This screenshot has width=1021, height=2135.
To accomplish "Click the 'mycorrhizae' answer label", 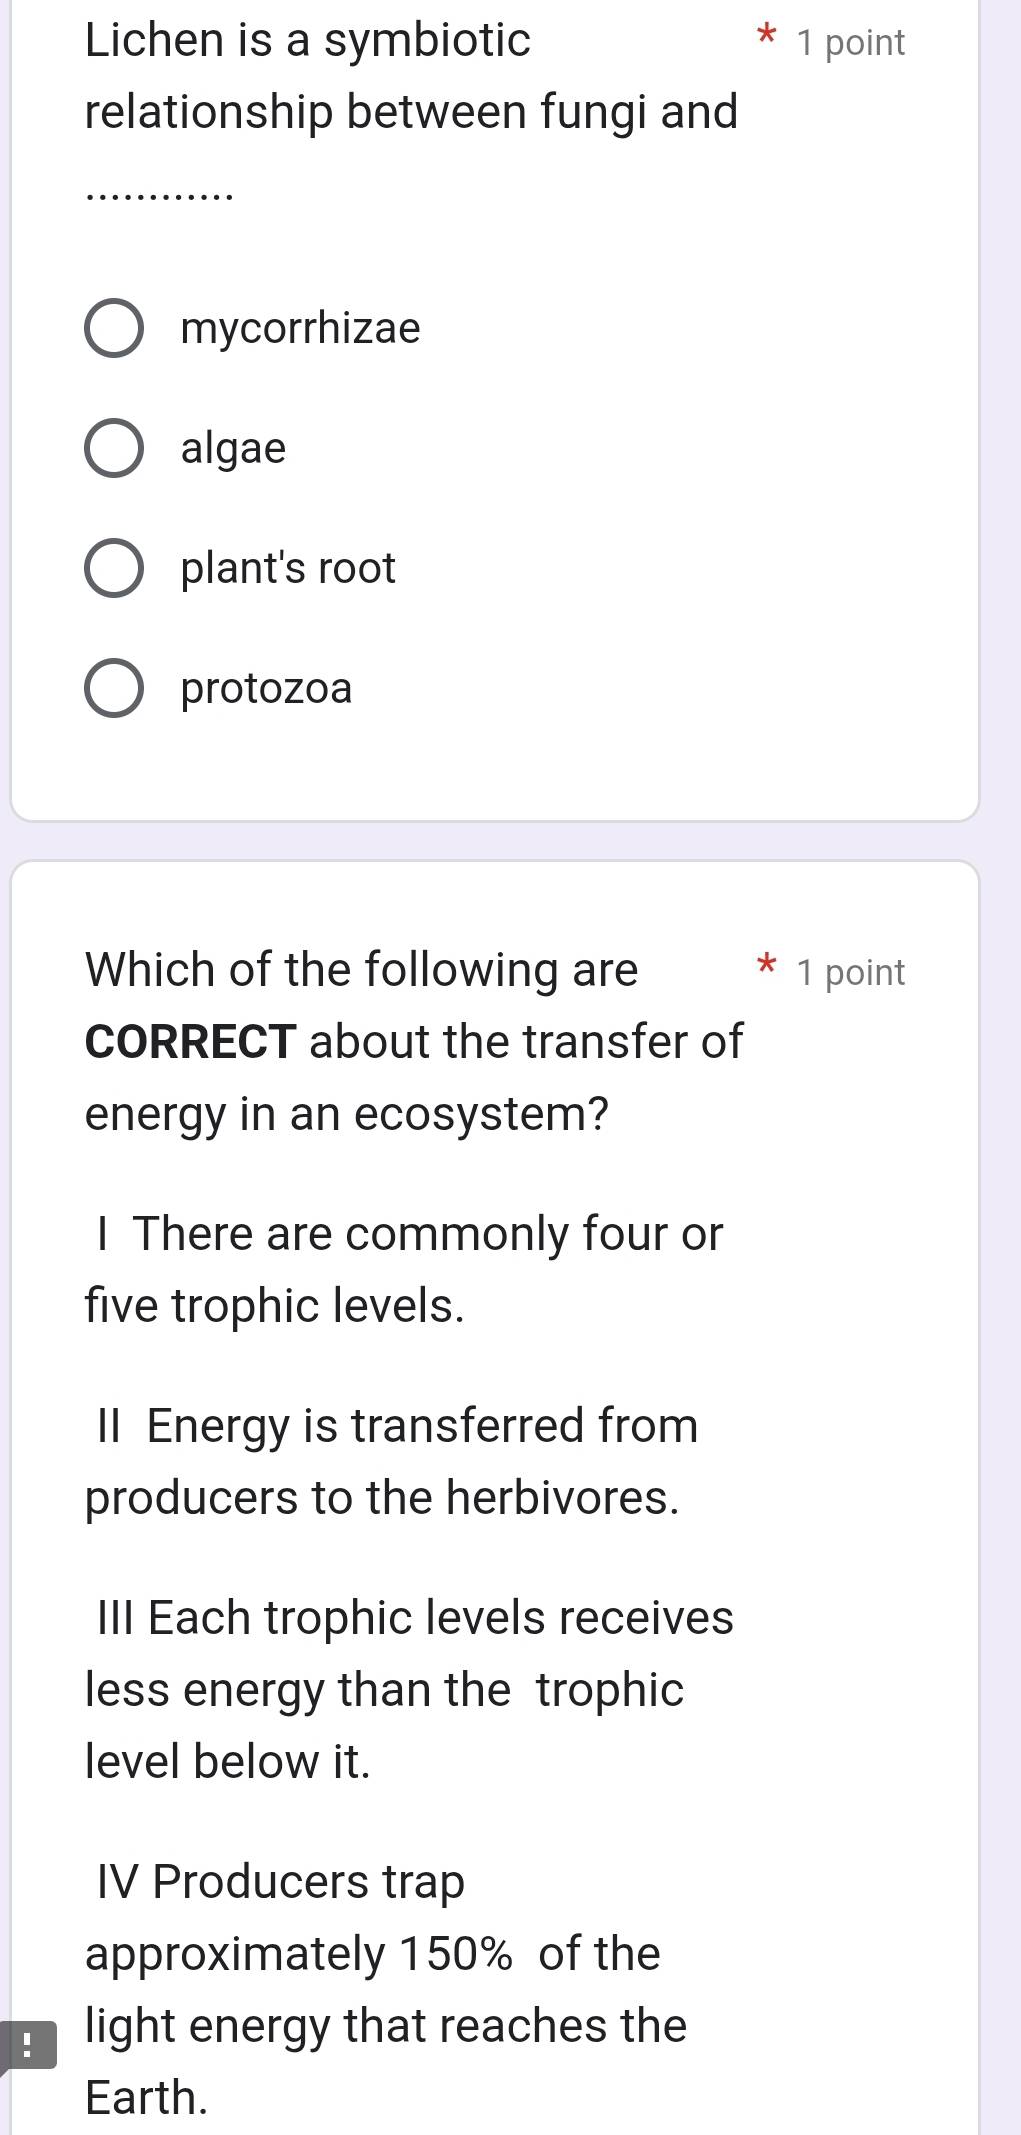I will coord(300,328).
